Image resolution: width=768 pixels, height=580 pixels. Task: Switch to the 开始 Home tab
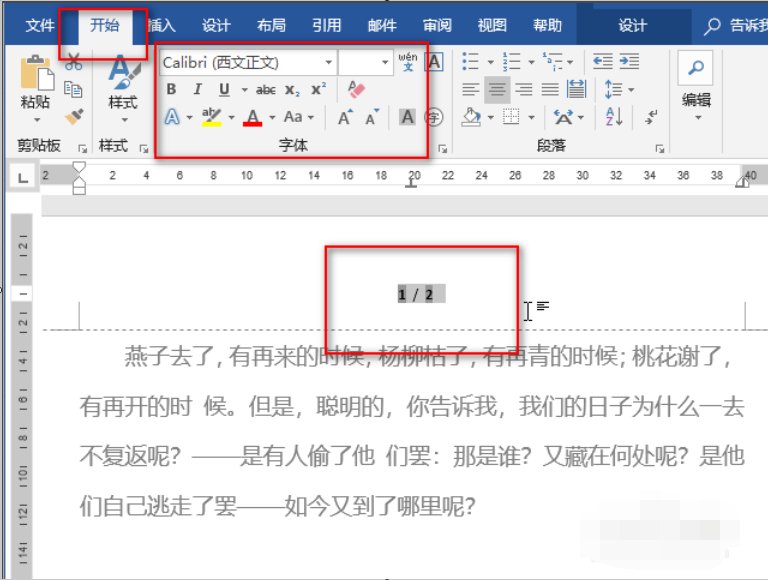(104, 24)
